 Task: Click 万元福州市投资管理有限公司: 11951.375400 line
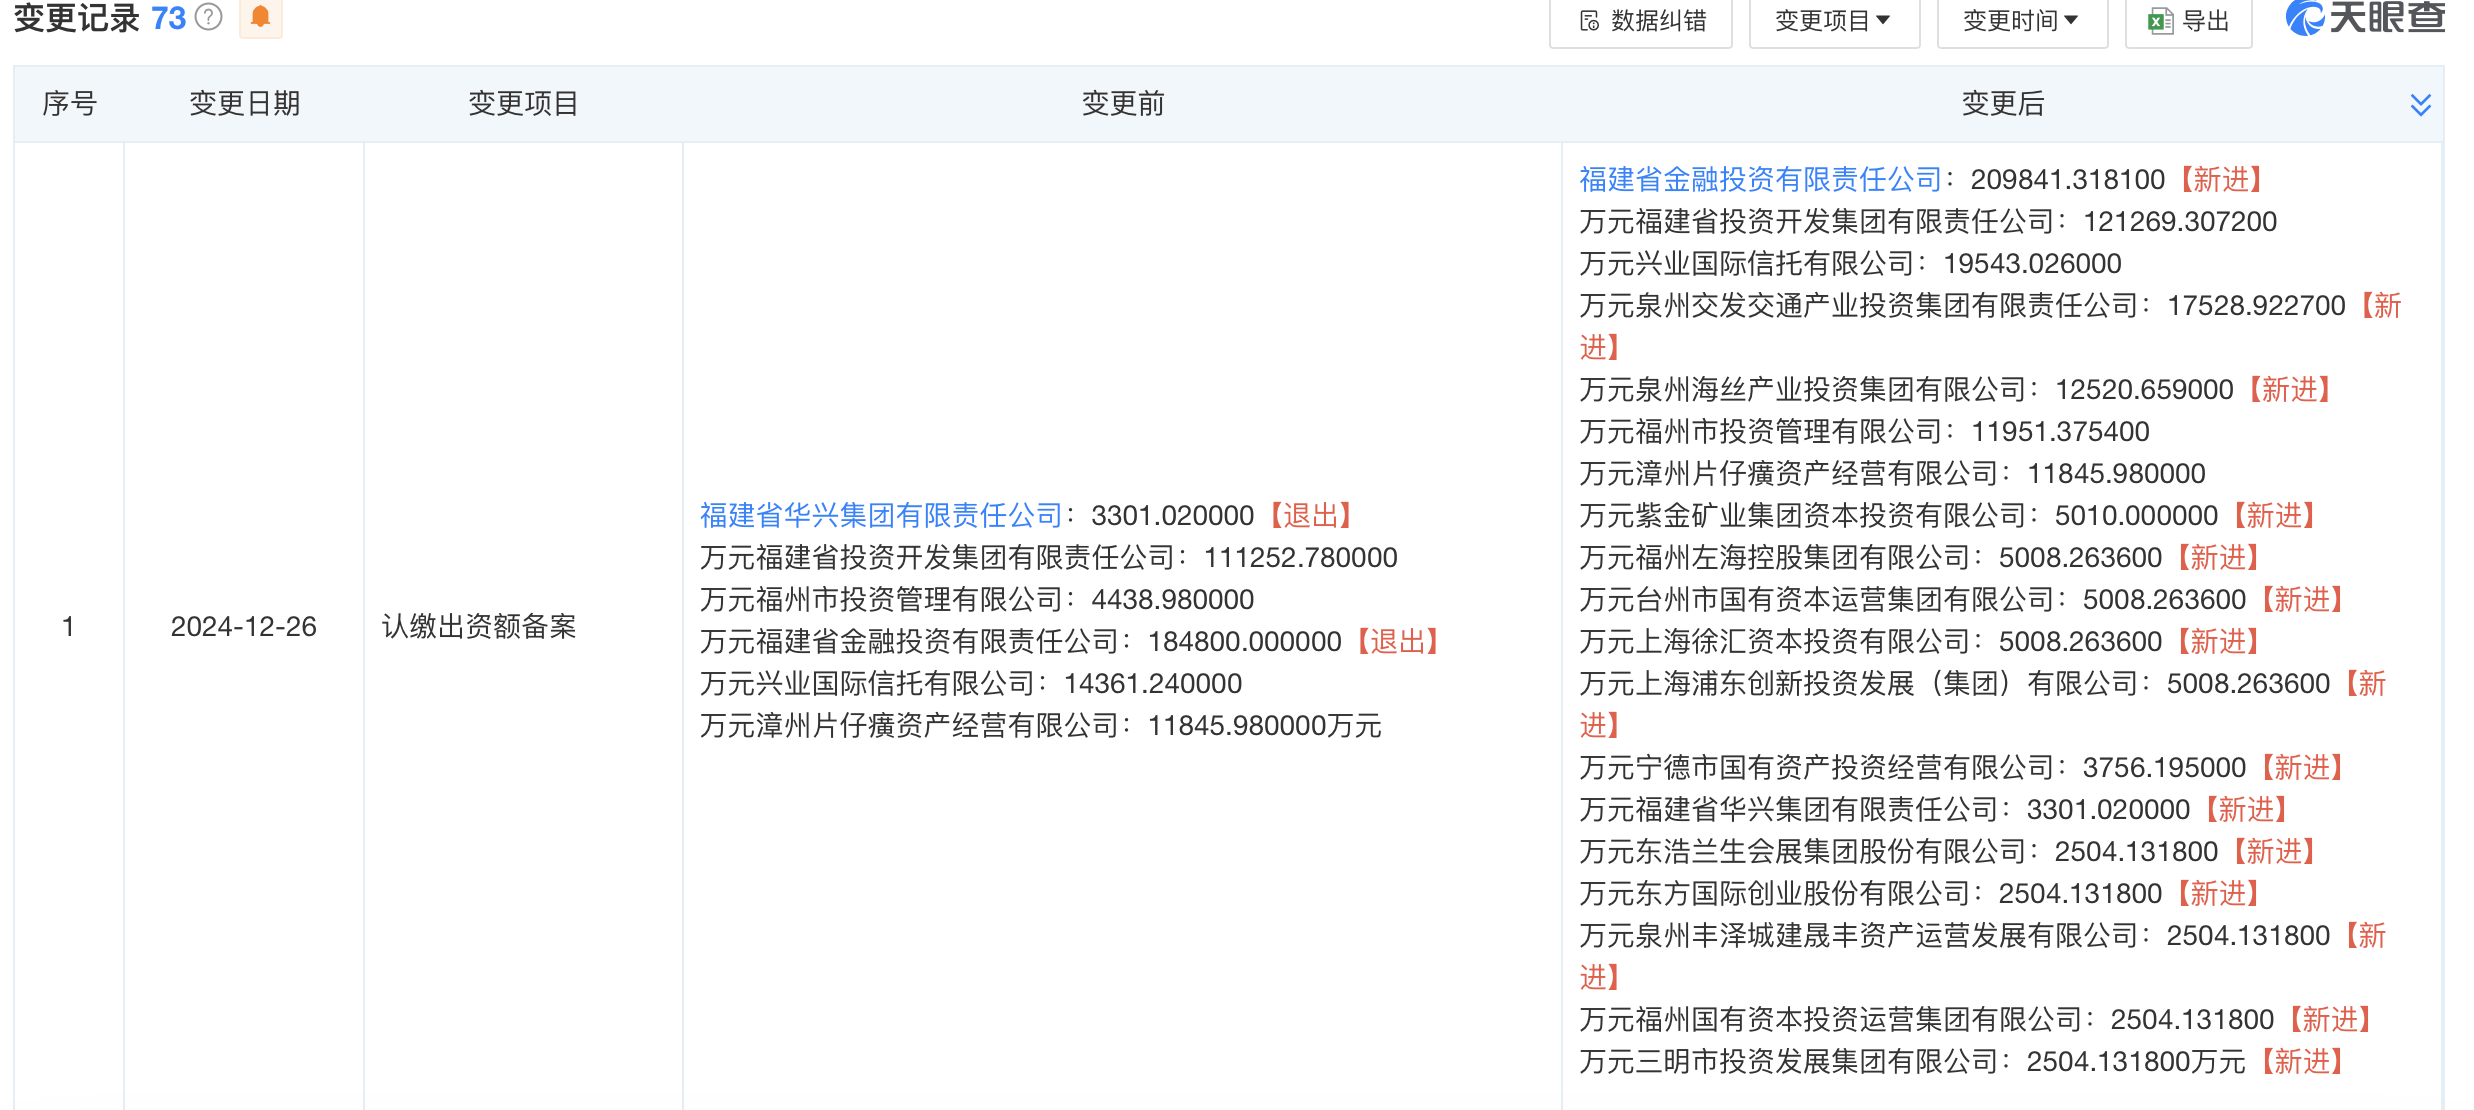(1864, 431)
